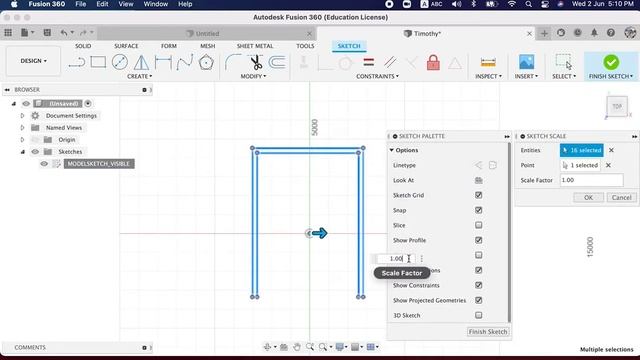Expand the Named Views node
Screen dimensions: 640x360
tap(22, 128)
